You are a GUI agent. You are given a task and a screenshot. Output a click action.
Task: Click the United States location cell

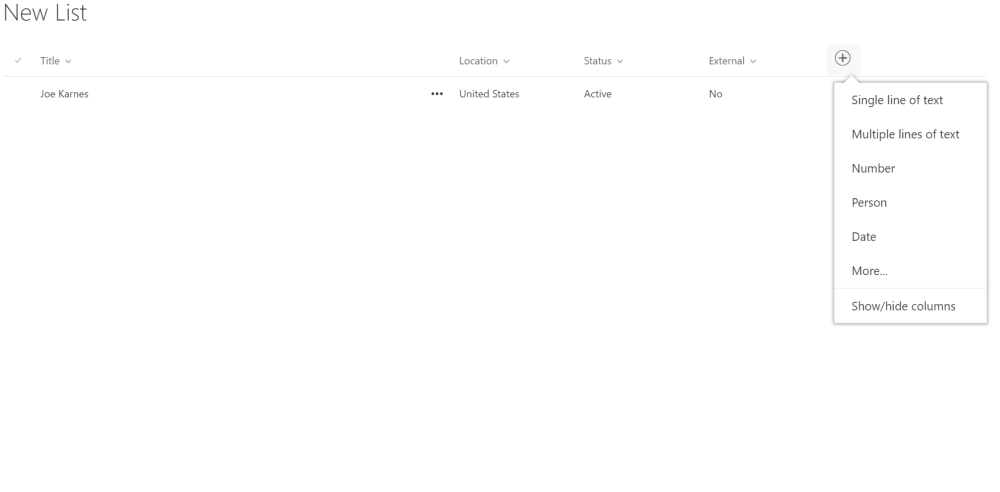click(488, 94)
